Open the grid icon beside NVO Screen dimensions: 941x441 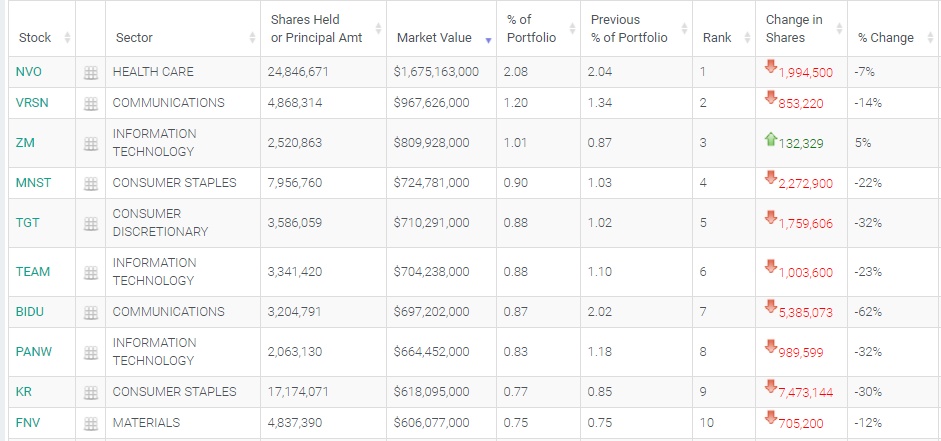pyautogui.click(x=90, y=73)
